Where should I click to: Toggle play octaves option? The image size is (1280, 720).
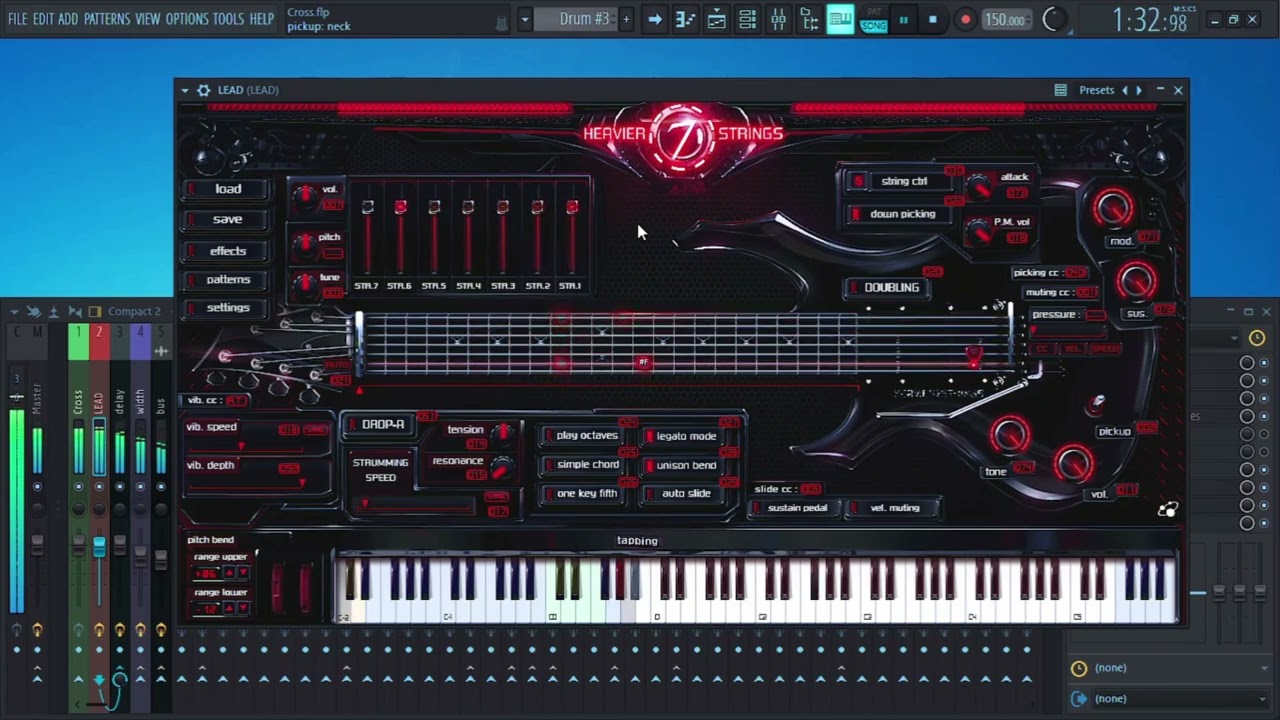[x=580, y=436]
